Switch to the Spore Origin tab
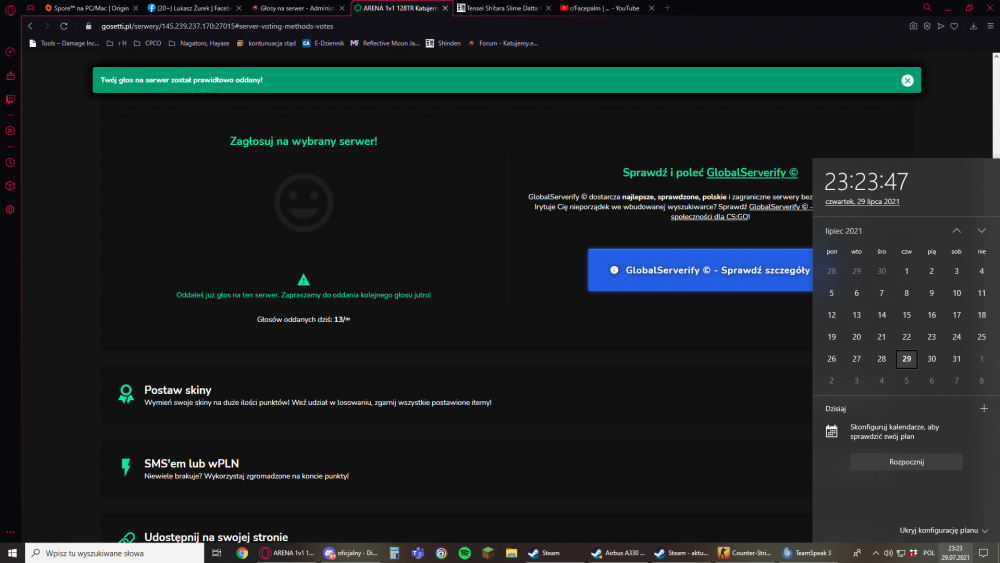Viewport: 1000px width, 563px height. tap(91, 8)
